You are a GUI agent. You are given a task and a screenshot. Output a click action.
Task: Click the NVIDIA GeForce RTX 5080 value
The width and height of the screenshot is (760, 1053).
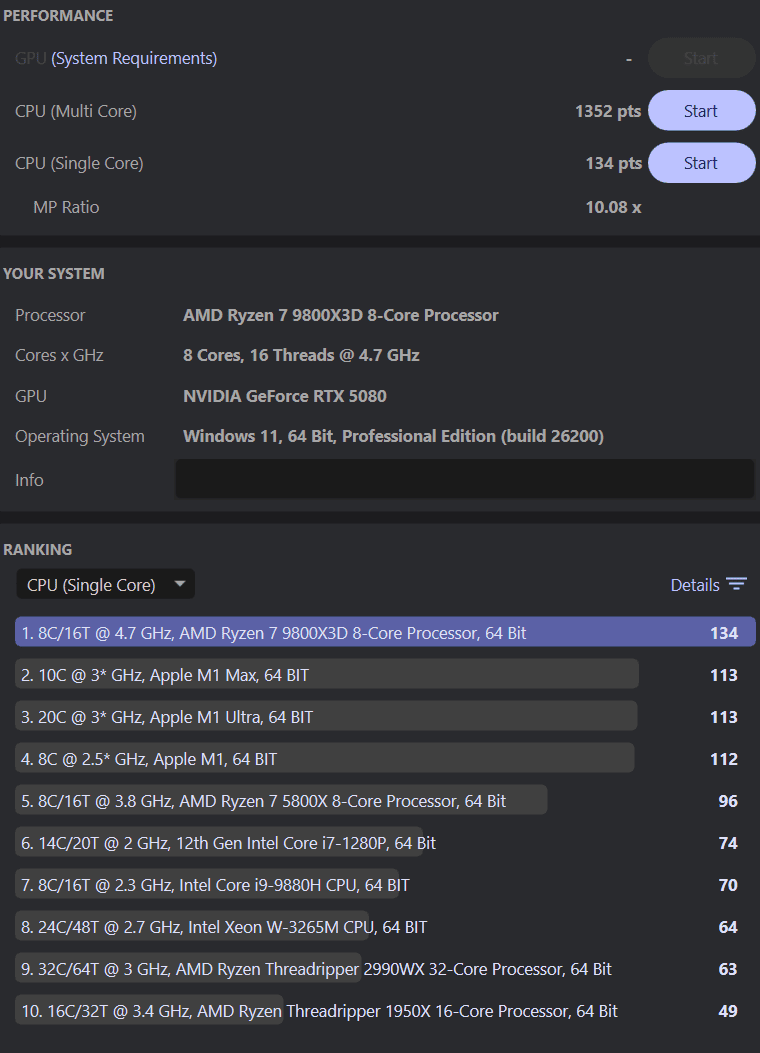[285, 396]
